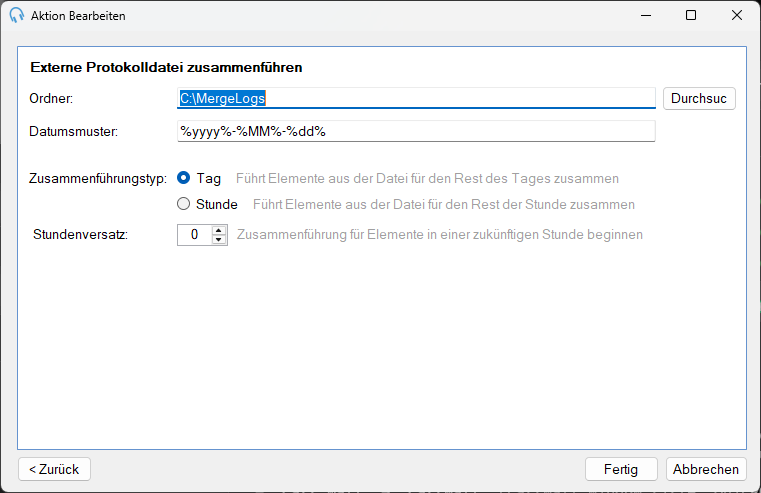Go back with the Zurück button

pos(54,469)
